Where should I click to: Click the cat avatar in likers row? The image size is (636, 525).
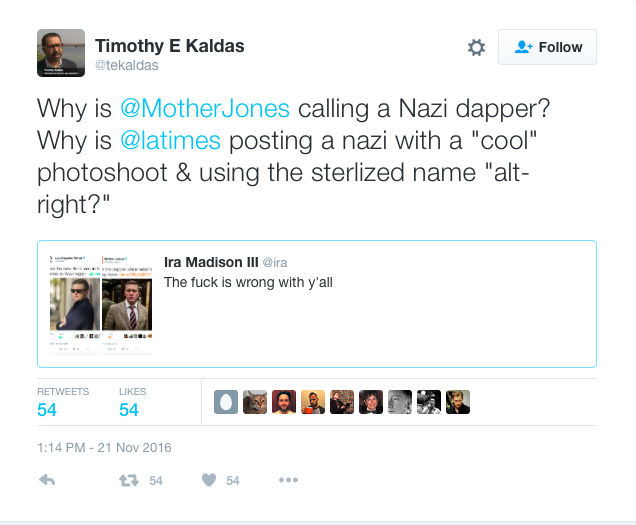pyautogui.click(x=255, y=402)
